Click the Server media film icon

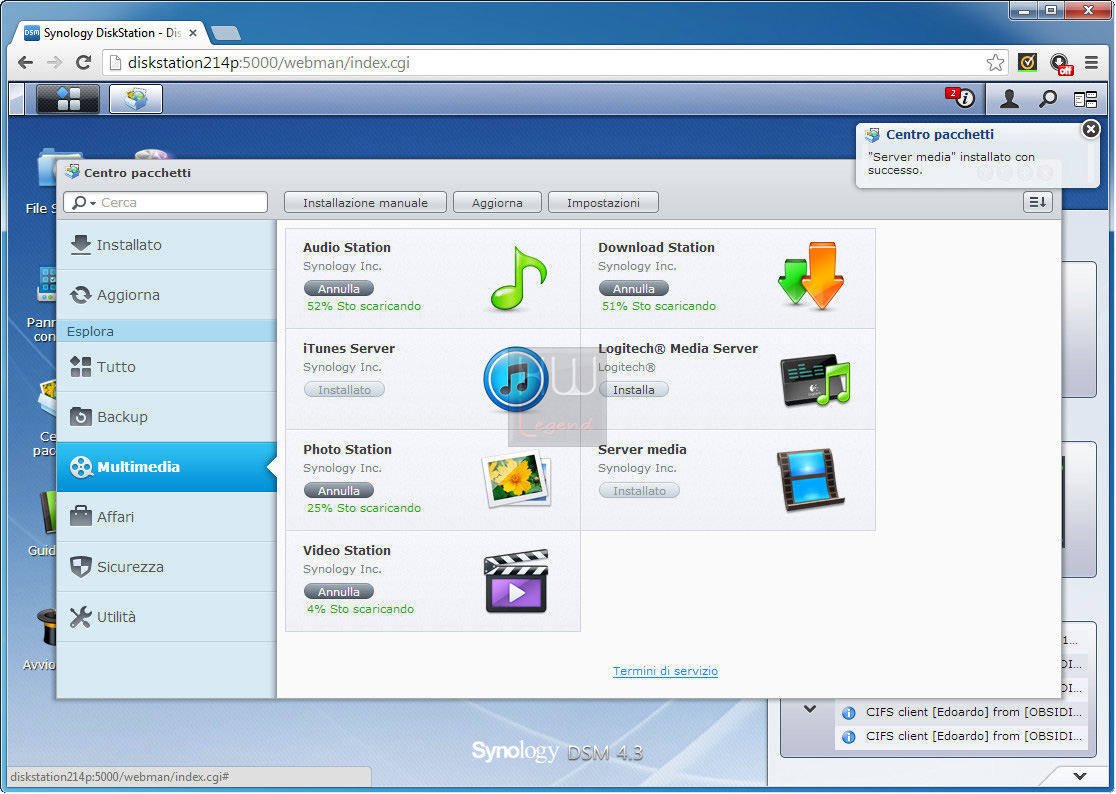[x=810, y=480]
